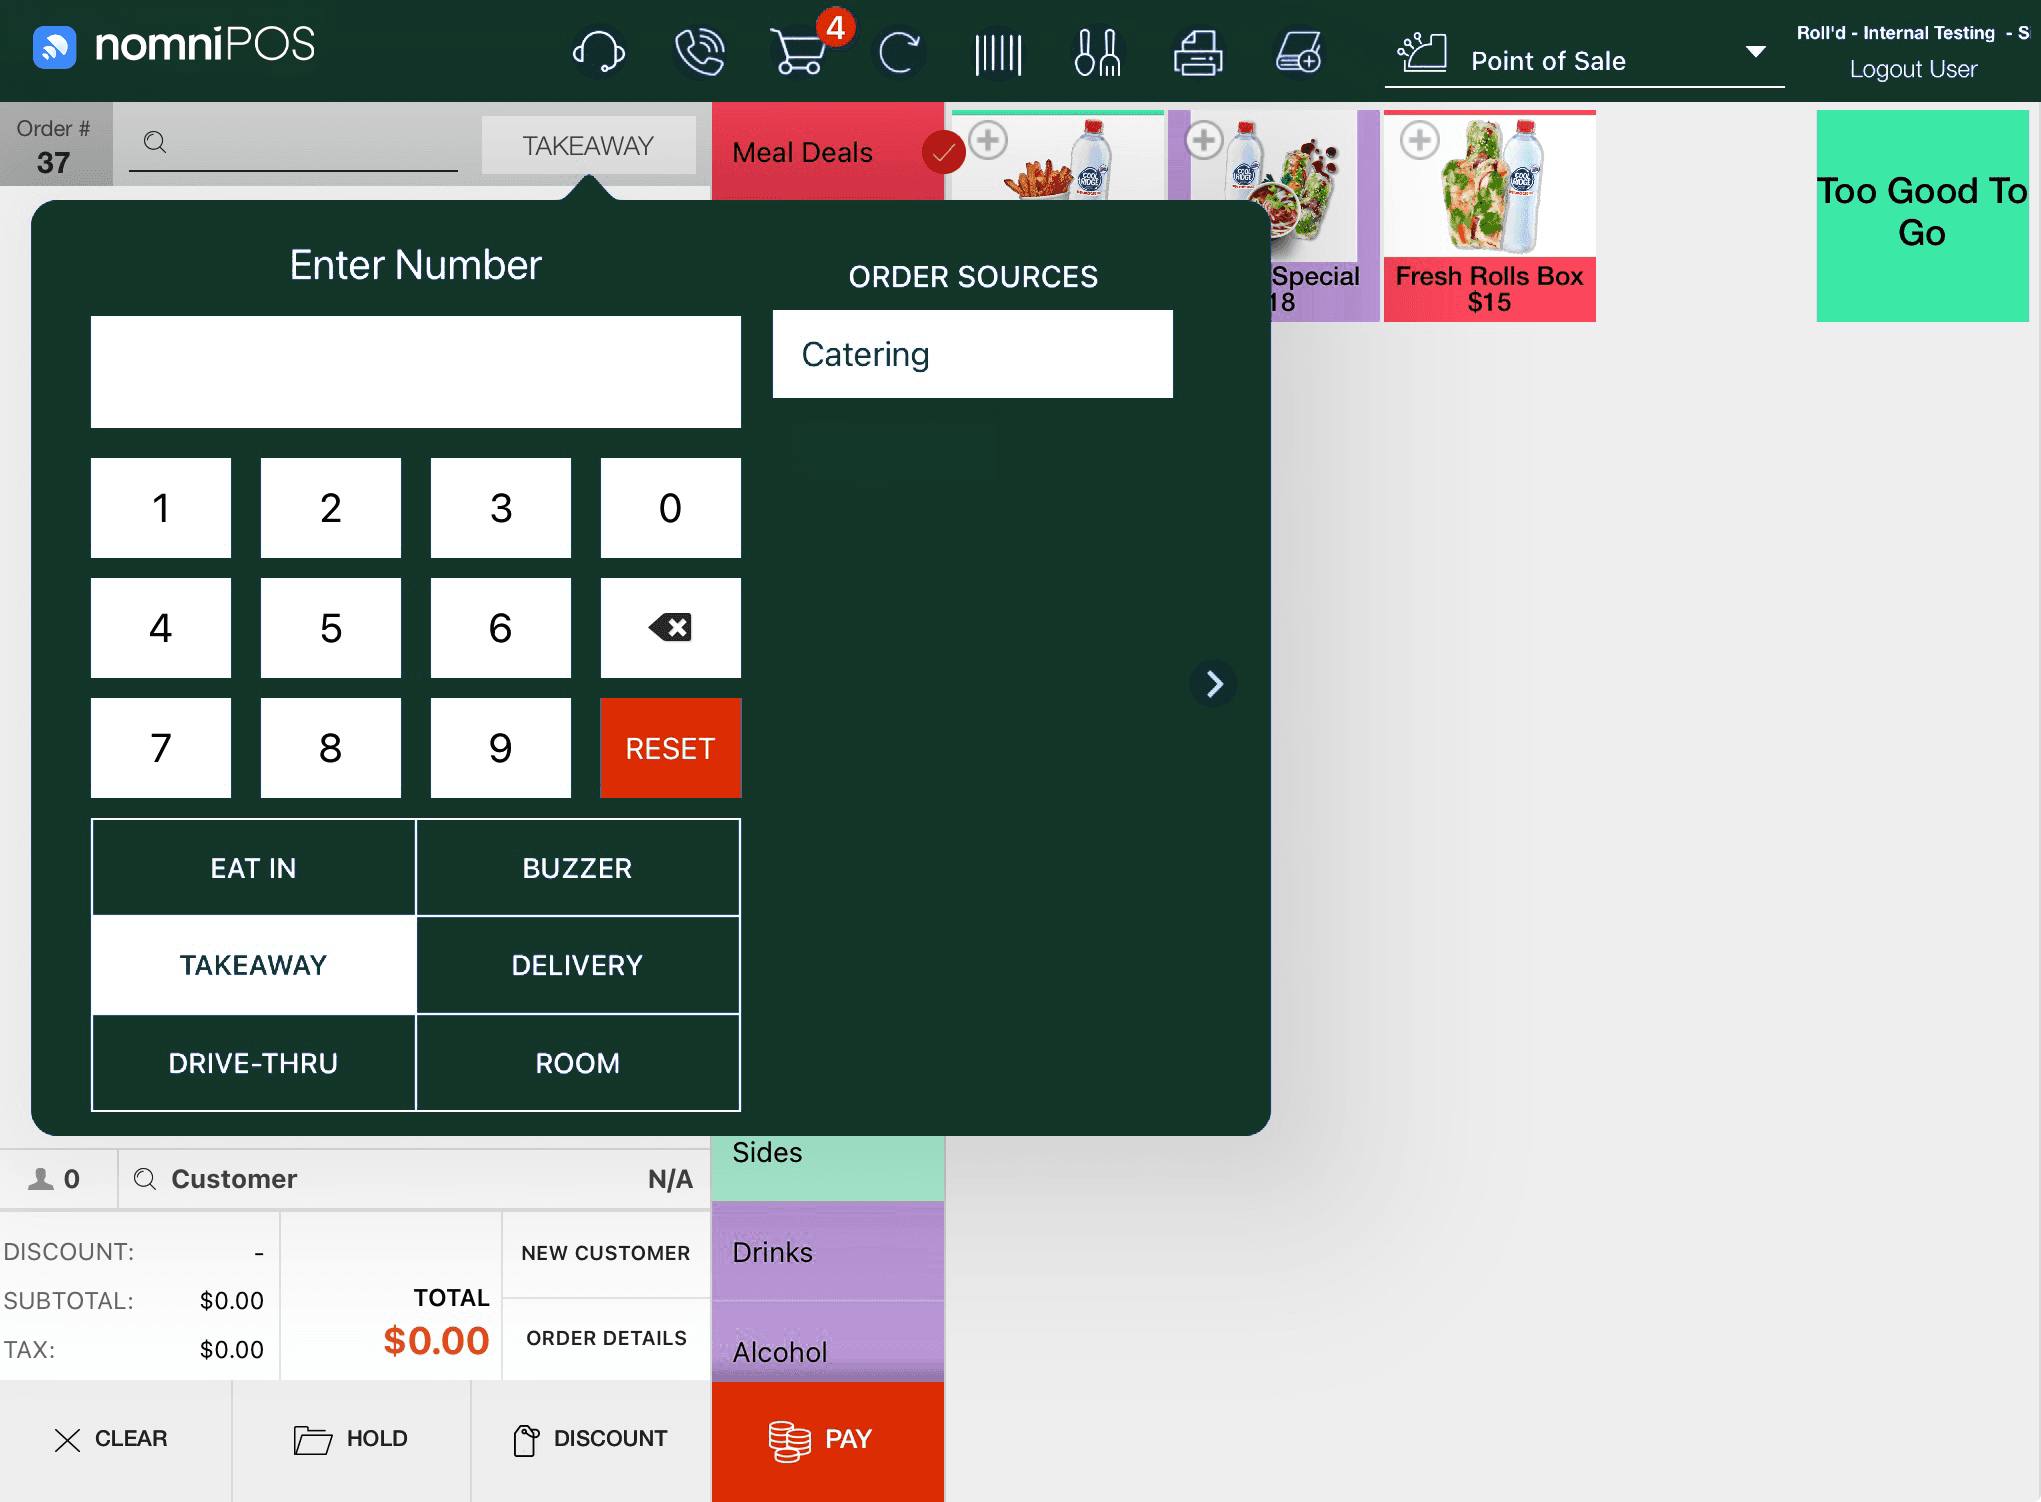Click the refresh icon in header

898,52
